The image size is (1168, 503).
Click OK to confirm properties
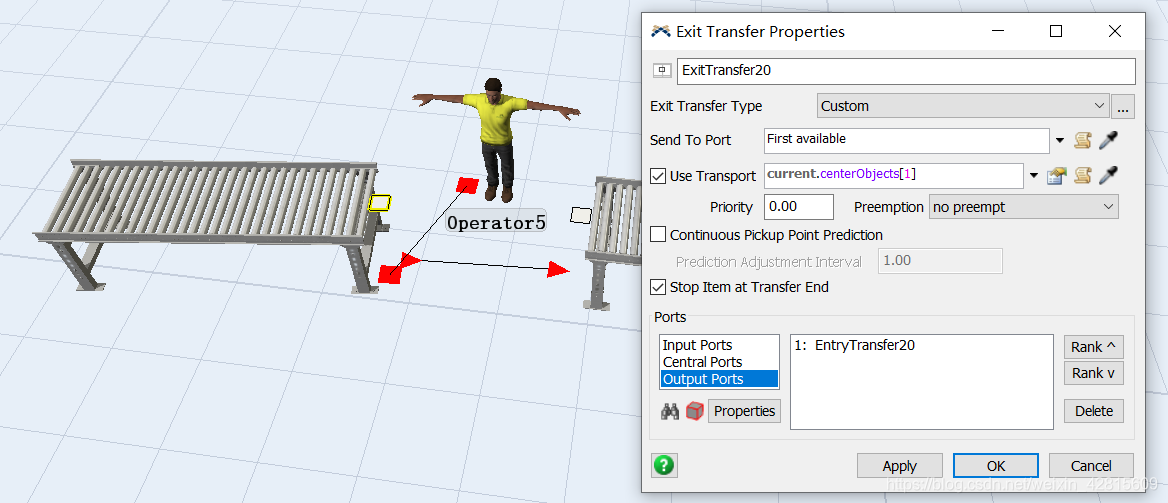(996, 466)
